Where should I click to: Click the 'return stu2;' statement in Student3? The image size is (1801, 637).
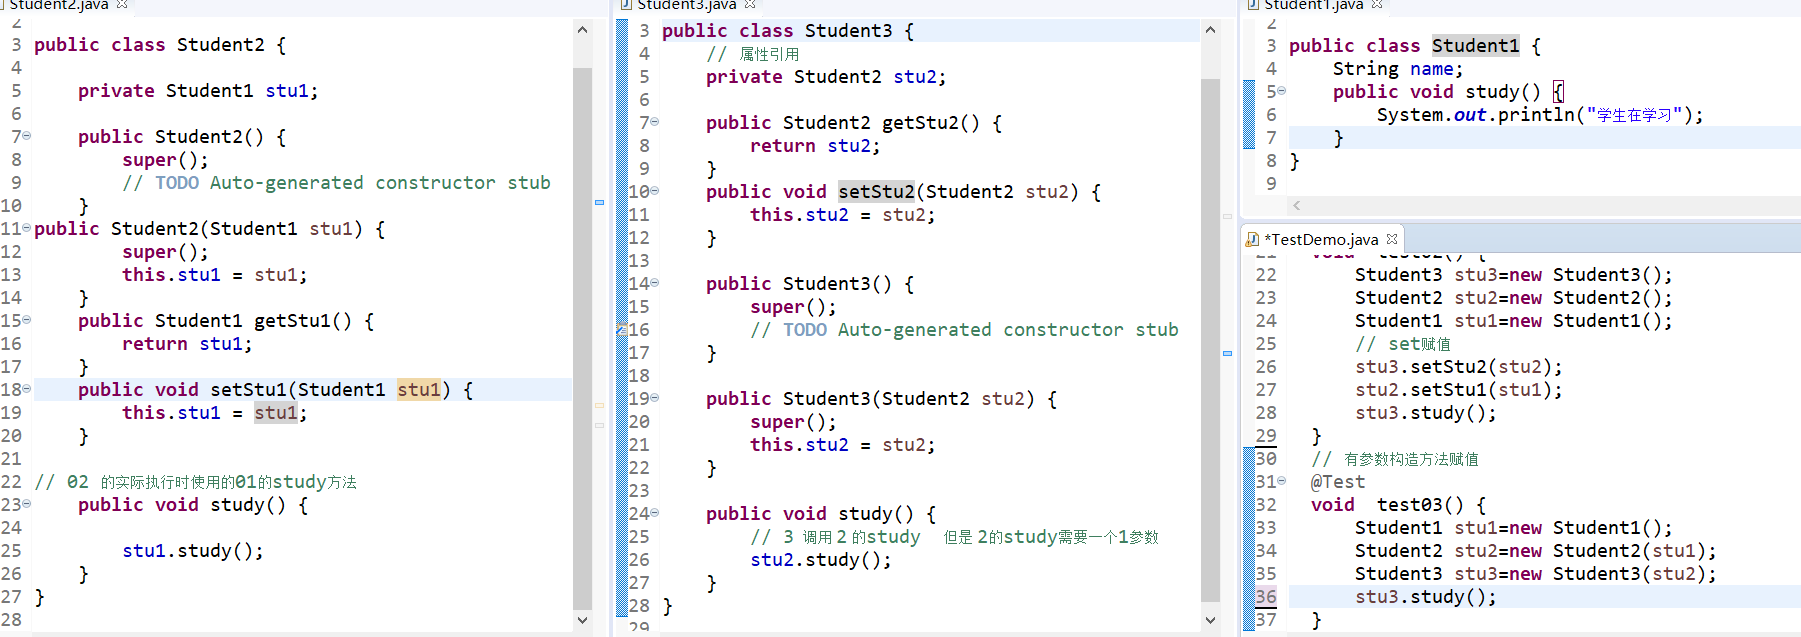[815, 146]
